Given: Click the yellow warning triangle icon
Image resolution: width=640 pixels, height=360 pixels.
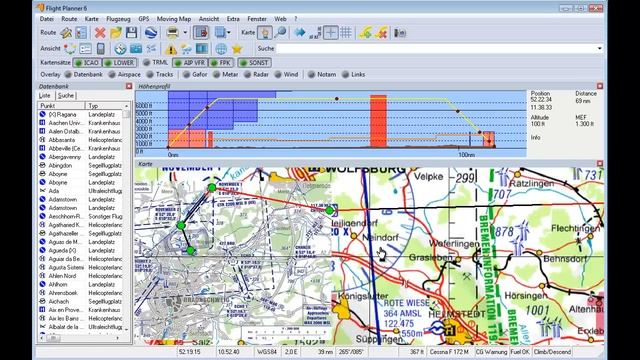Looking at the screenshot, I should (x=171, y=49).
